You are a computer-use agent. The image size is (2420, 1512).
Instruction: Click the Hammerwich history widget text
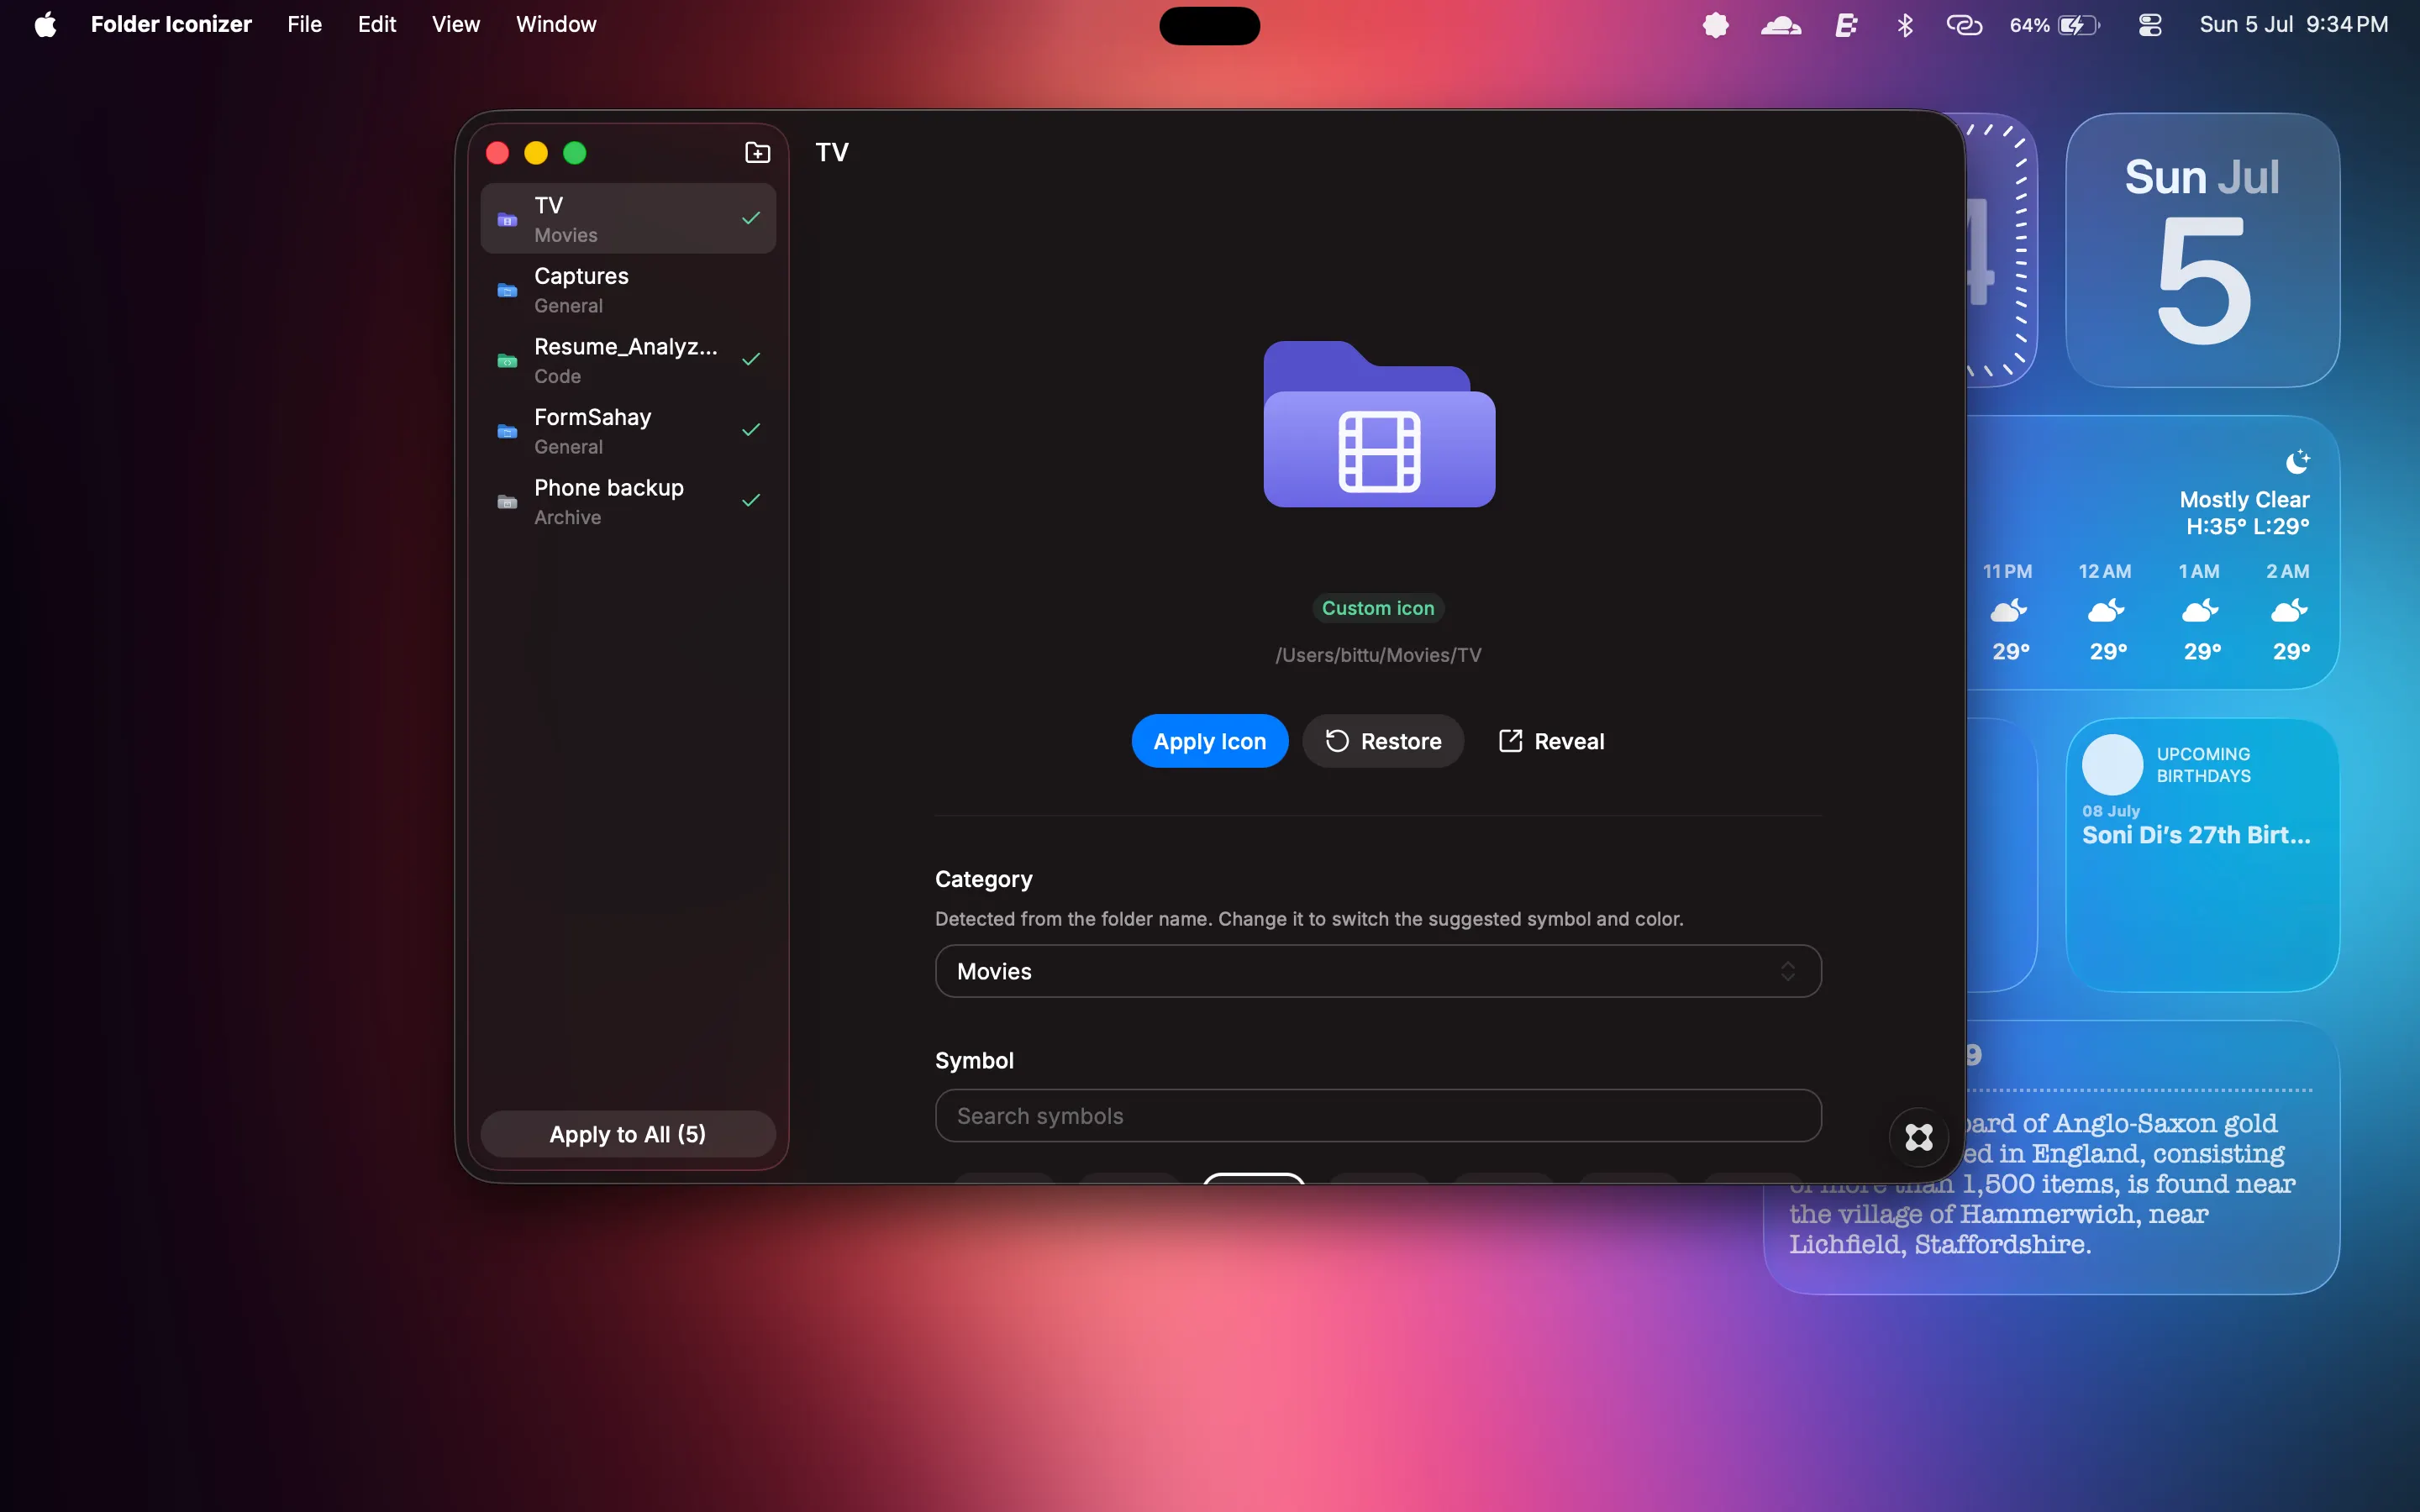(x=2040, y=1184)
